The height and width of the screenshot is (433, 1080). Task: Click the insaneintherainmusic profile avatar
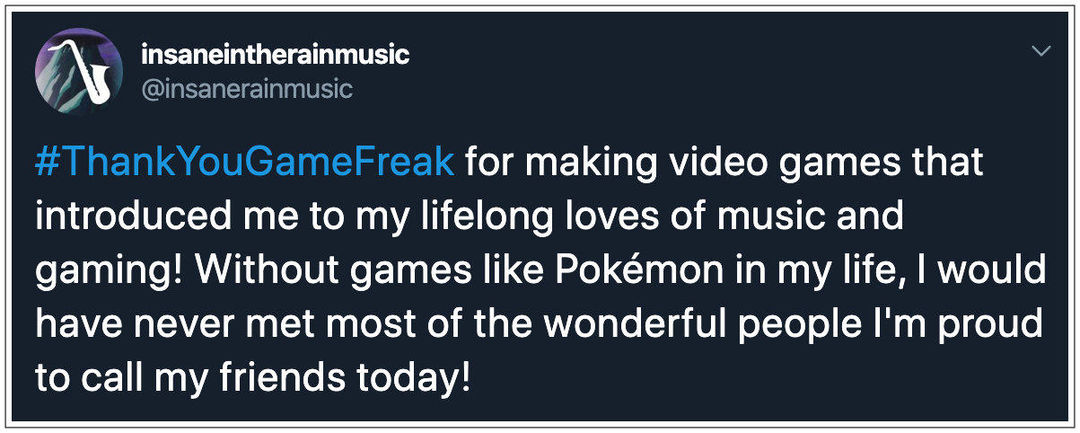tap(79, 71)
